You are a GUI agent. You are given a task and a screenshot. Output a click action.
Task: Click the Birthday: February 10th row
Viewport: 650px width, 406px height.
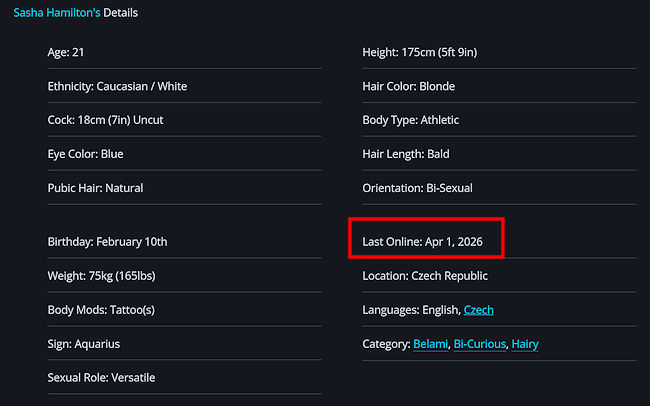(107, 242)
